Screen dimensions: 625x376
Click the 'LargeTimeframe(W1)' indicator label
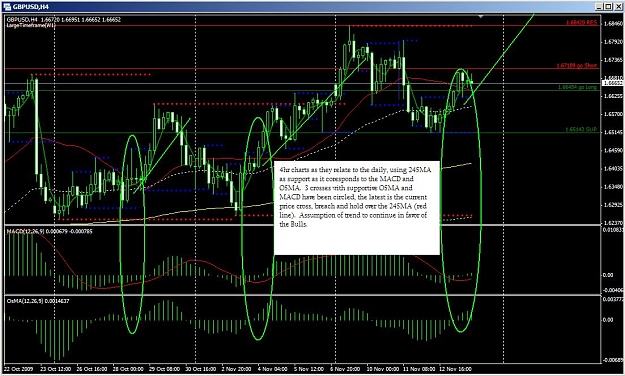pyautogui.click(x=31, y=25)
